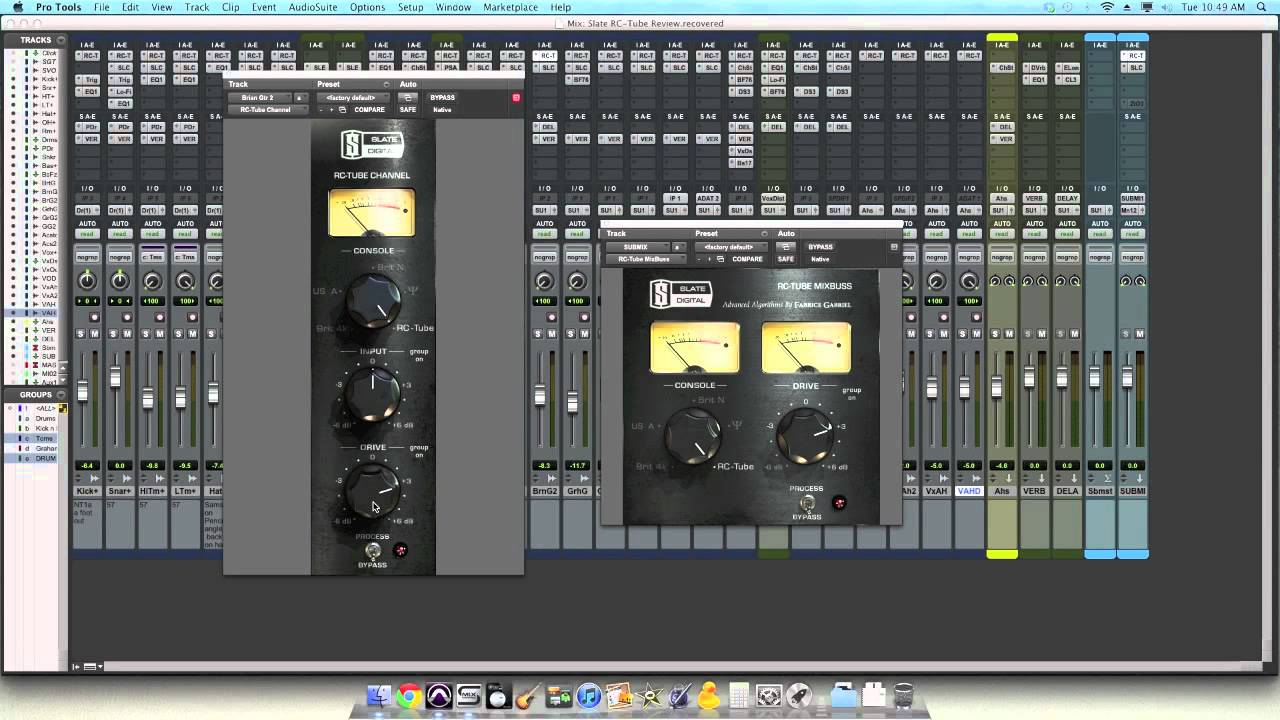Open System Preferences from the Dock

click(769, 696)
